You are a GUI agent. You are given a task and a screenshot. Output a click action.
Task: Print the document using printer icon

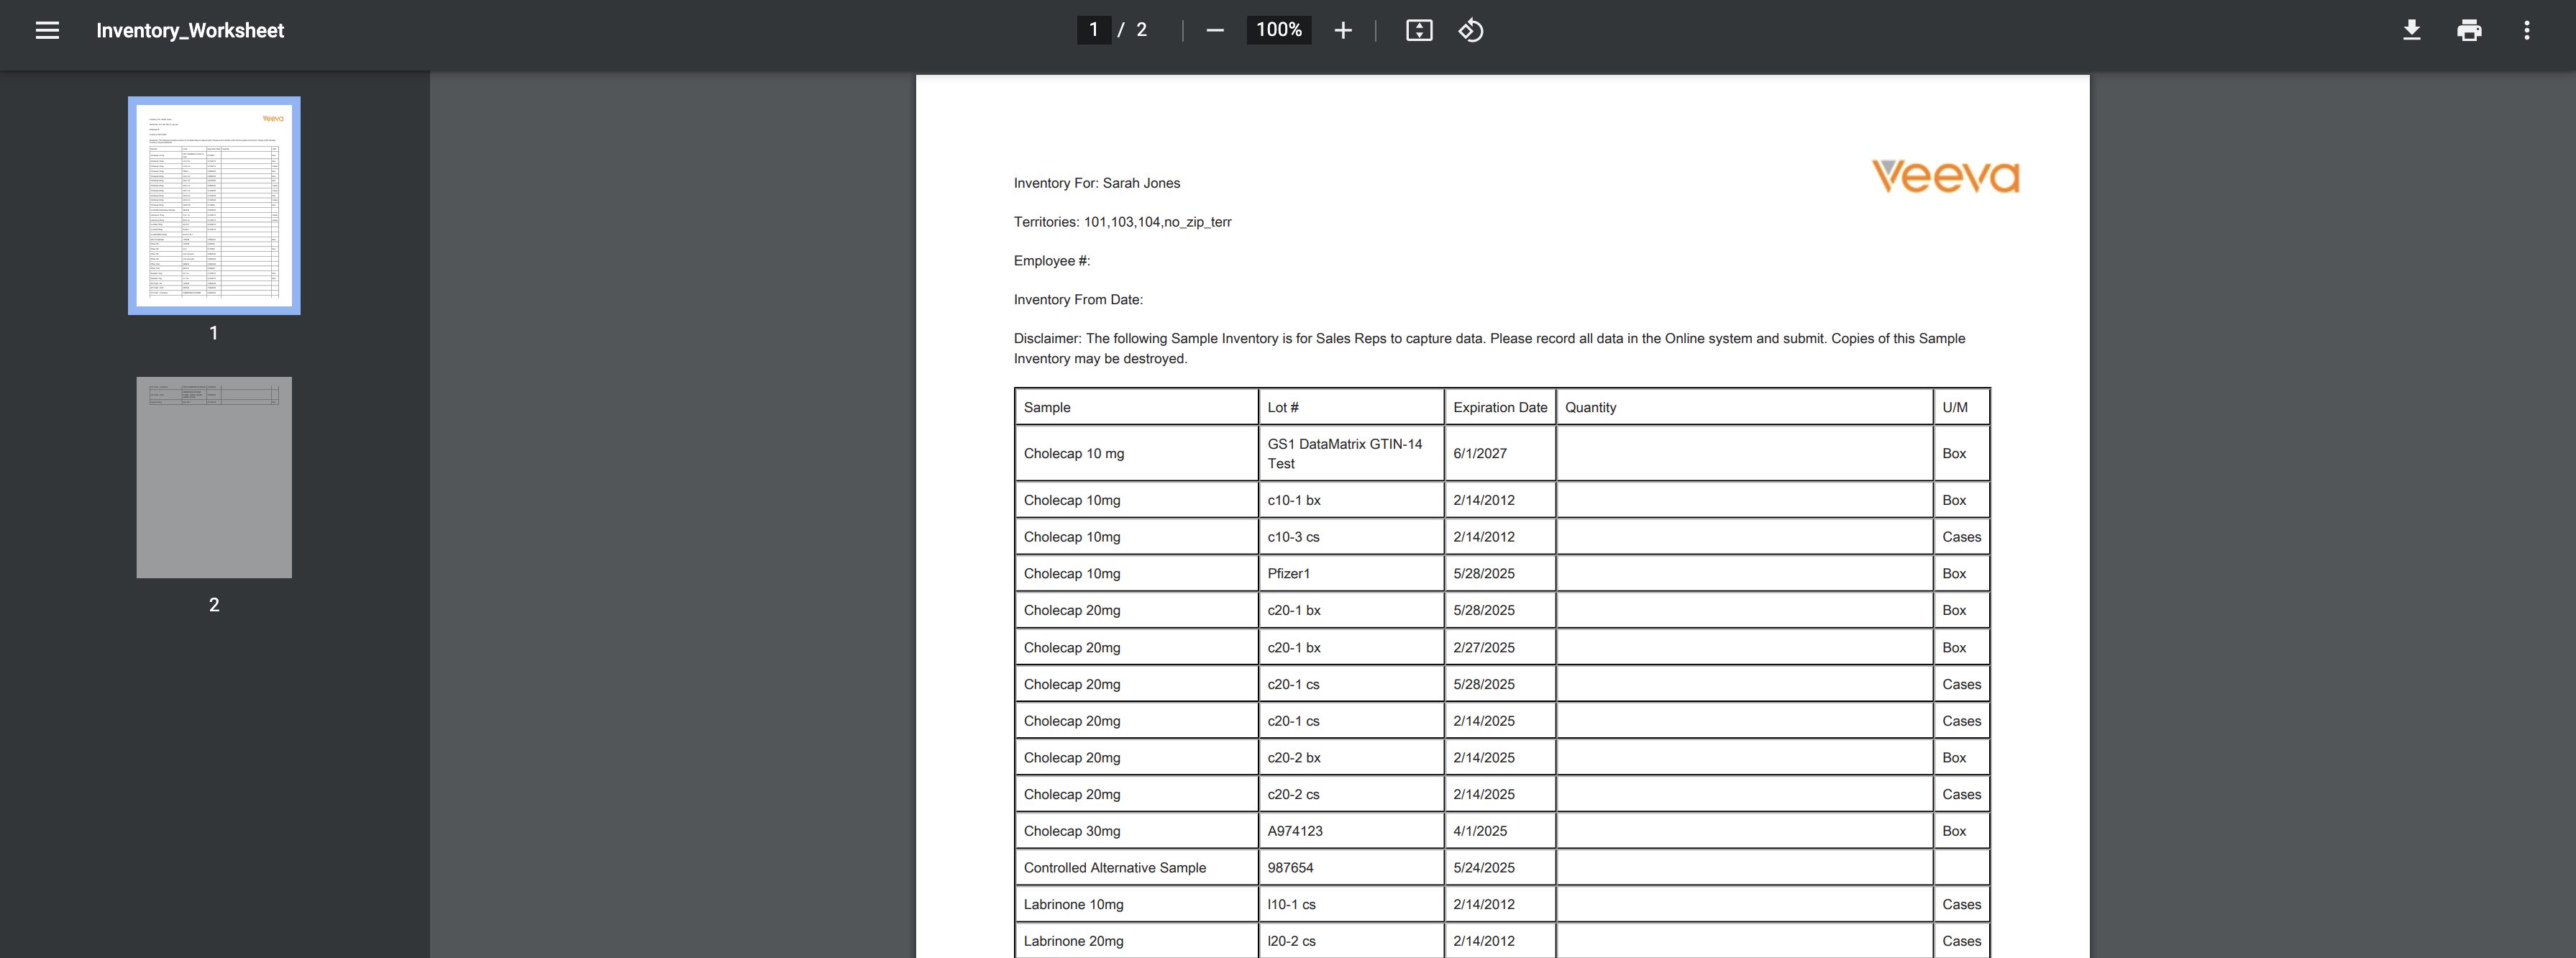[x=2469, y=30]
